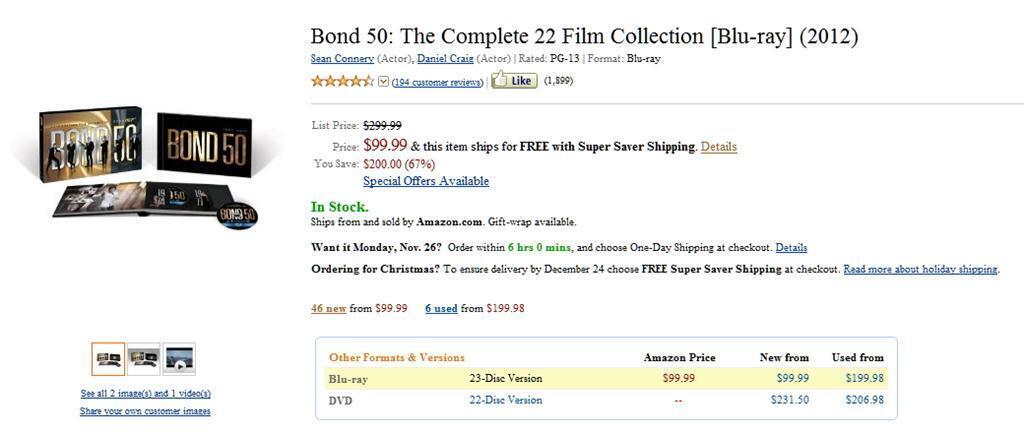Play the product video thumbnail
The width and height of the screenshot is (1024, 434).
pyautogui.click(x=180, y=358)
